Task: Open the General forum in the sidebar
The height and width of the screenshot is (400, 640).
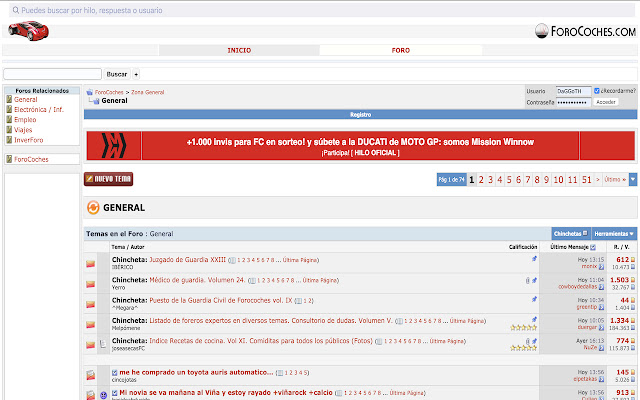Action: click(x=26, y=100)
